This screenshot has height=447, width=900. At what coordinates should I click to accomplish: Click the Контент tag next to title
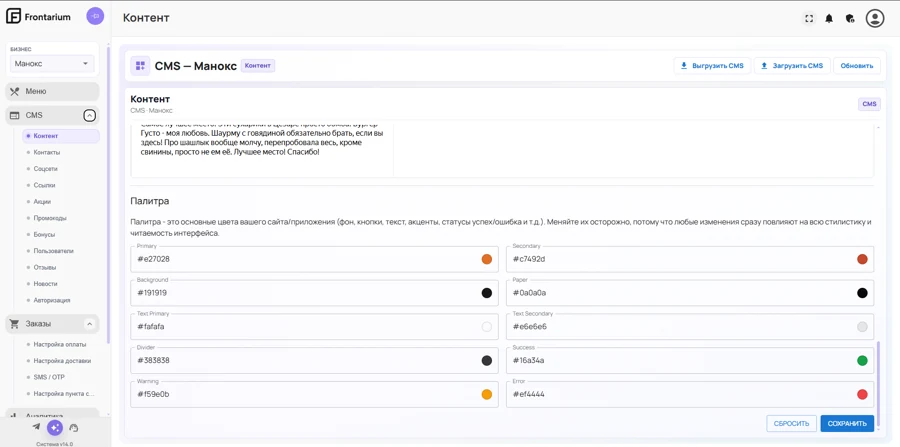258,66
